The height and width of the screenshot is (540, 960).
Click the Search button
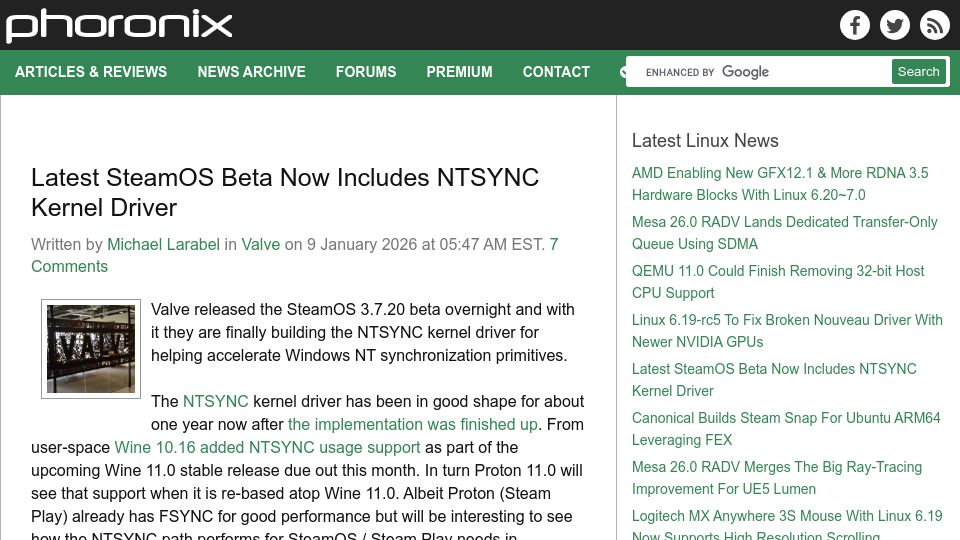(918, 72)
